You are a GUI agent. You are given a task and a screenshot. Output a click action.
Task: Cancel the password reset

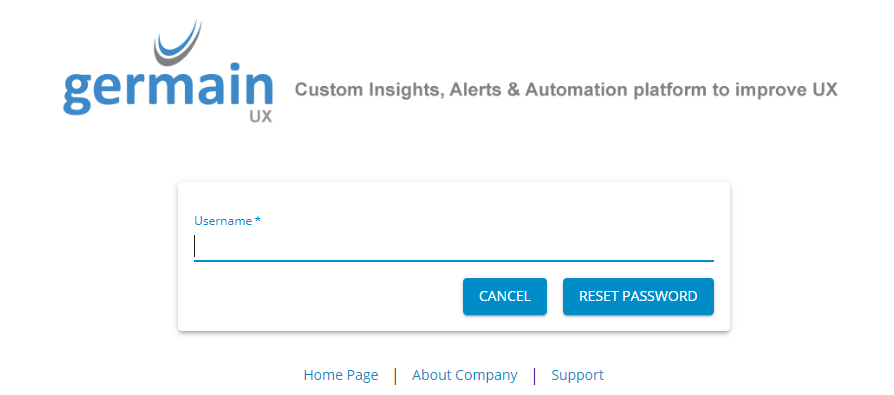point(505,296)
